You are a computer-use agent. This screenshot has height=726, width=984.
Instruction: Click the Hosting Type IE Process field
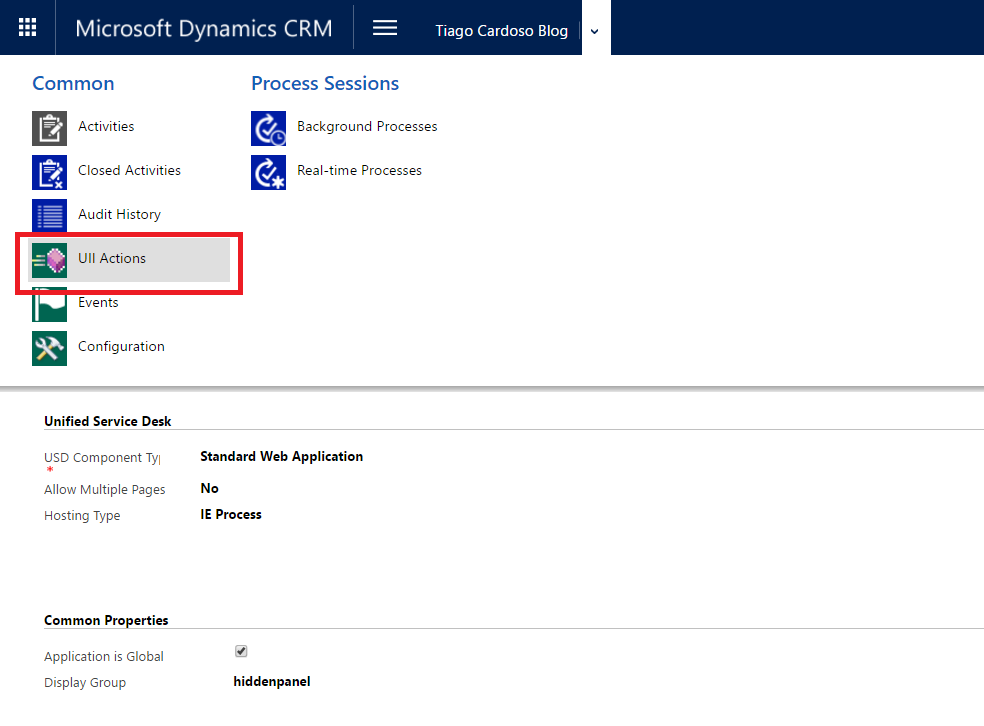(231, 515)
